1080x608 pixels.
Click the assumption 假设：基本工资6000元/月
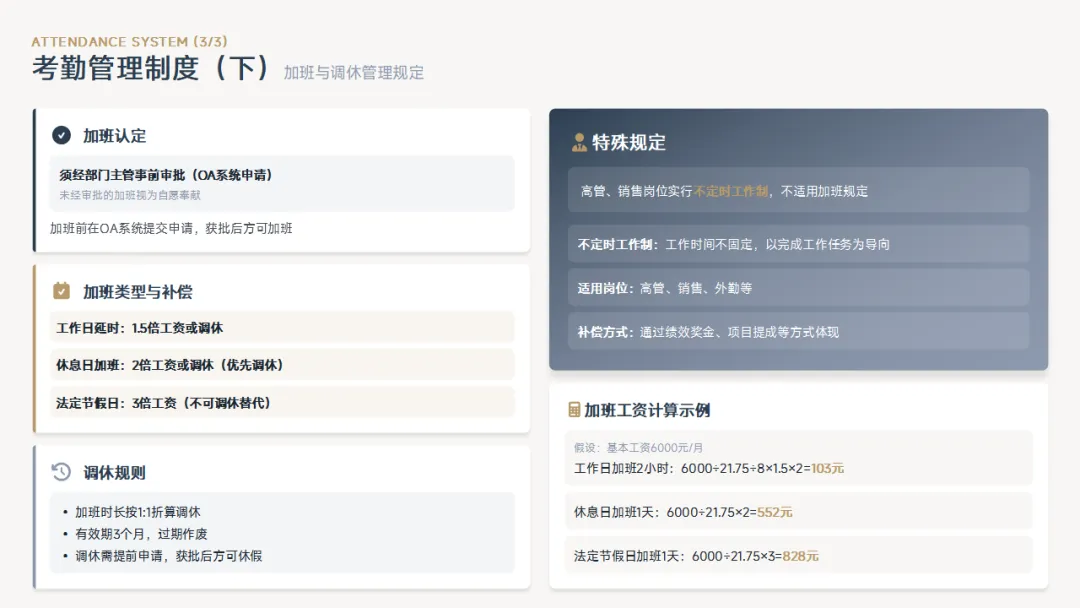point(638,448)
